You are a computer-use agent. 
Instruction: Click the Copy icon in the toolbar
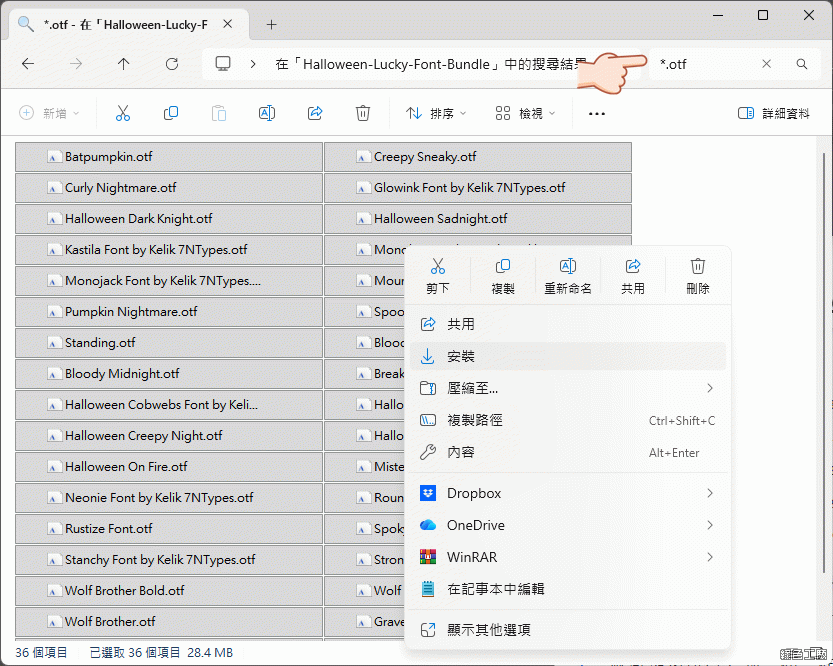[171, 114]
